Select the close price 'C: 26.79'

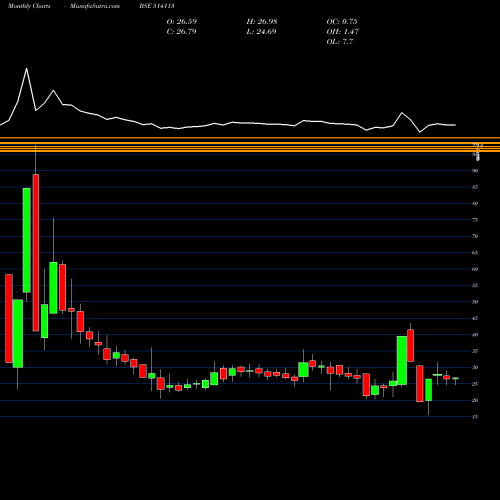[181, 32]
